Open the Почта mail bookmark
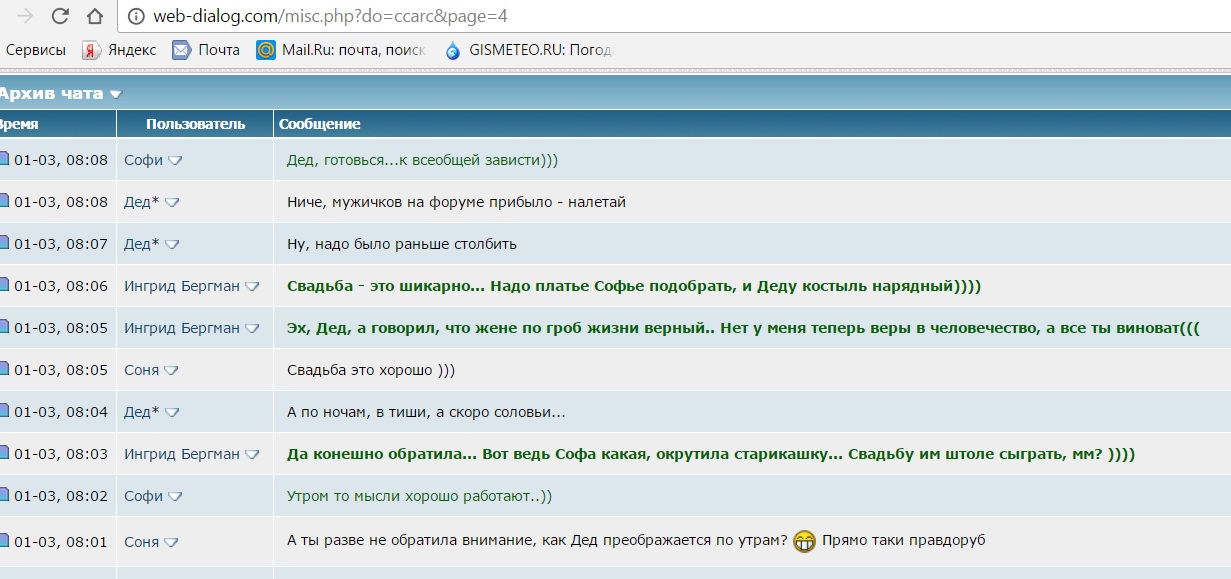This screenshot has width=1231, height=579. (206, 50)
